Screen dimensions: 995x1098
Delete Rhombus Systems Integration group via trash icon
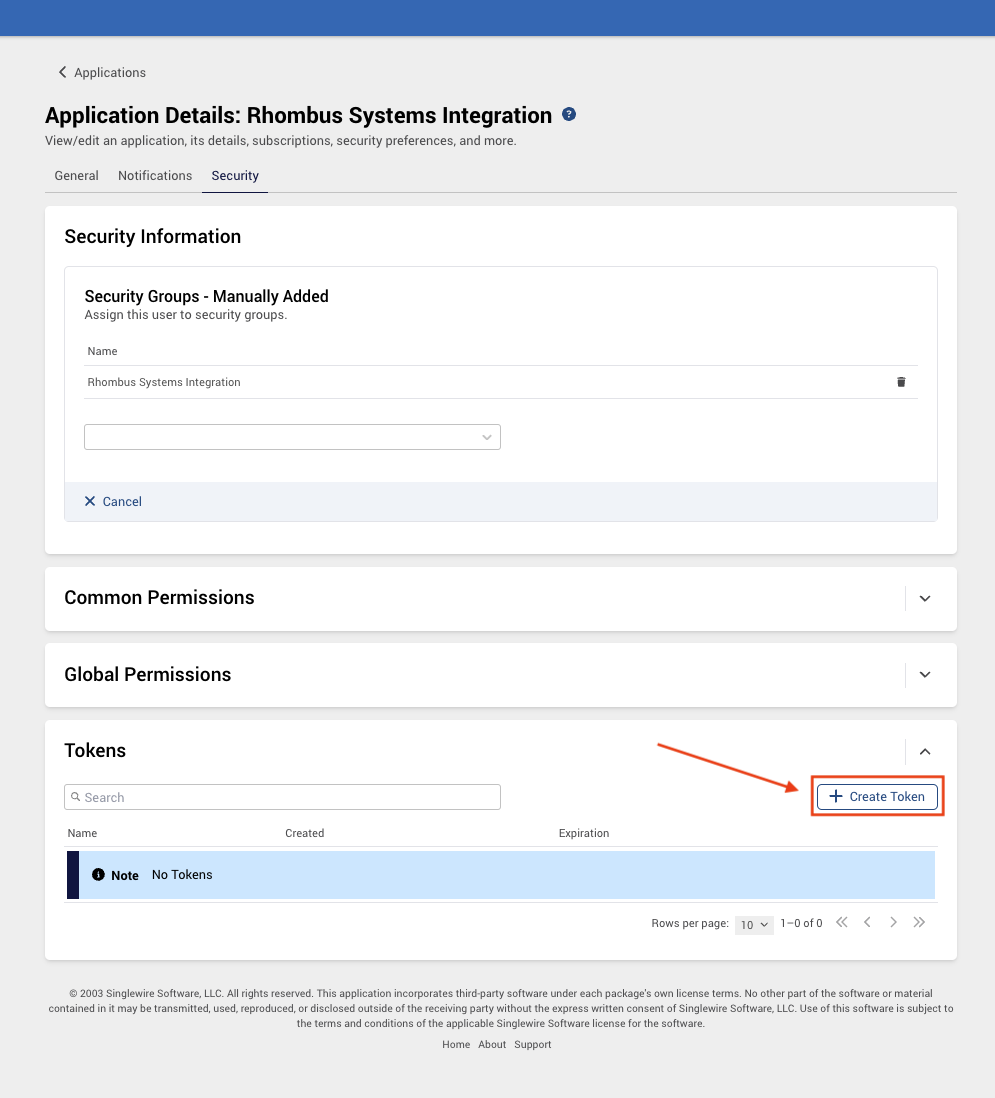pos(901,382)
